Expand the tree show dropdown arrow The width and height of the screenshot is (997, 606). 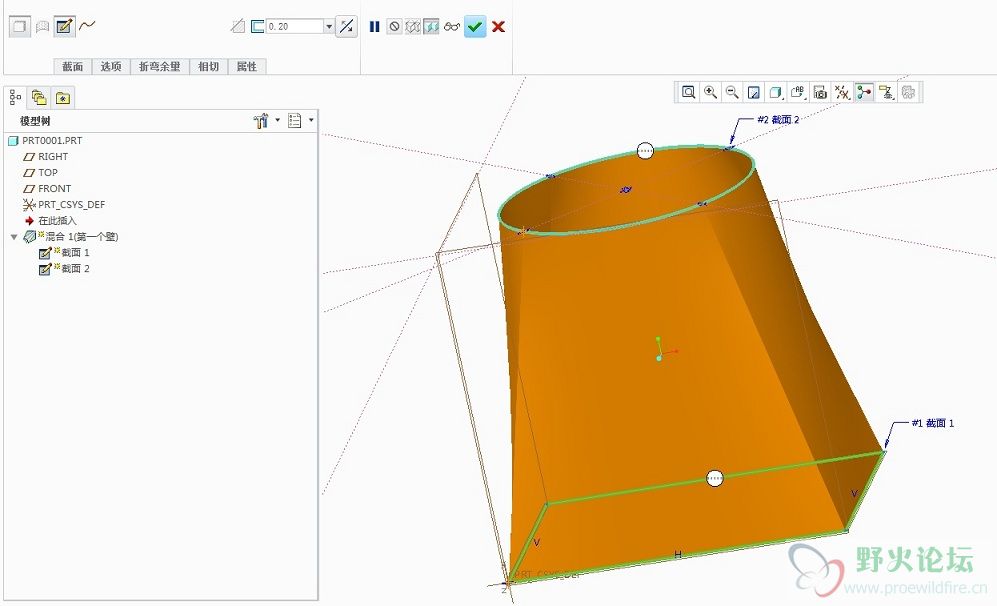coord(311,120)
